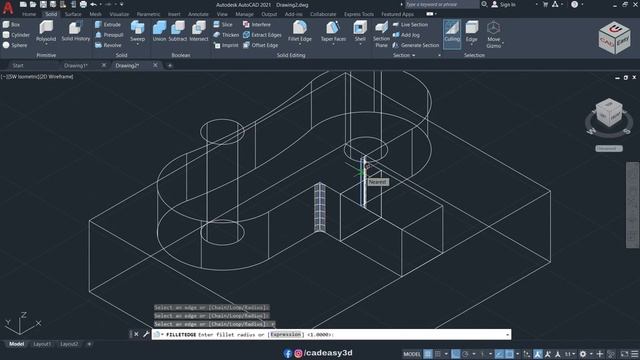Expand the Move Gizmo dropdown

tap(502, 42)
